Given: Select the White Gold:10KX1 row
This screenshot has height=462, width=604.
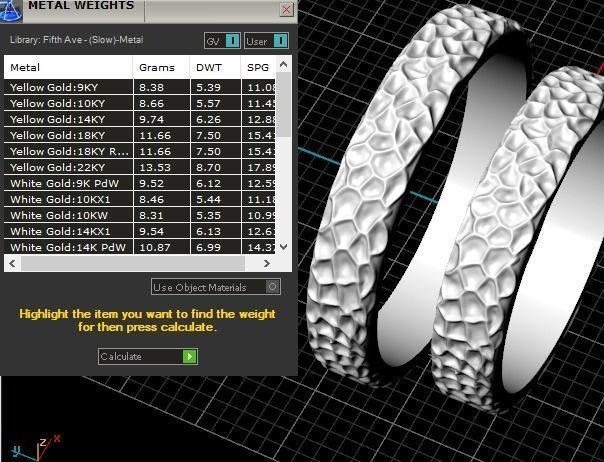Looking at the screenshot, I should 139,199.
